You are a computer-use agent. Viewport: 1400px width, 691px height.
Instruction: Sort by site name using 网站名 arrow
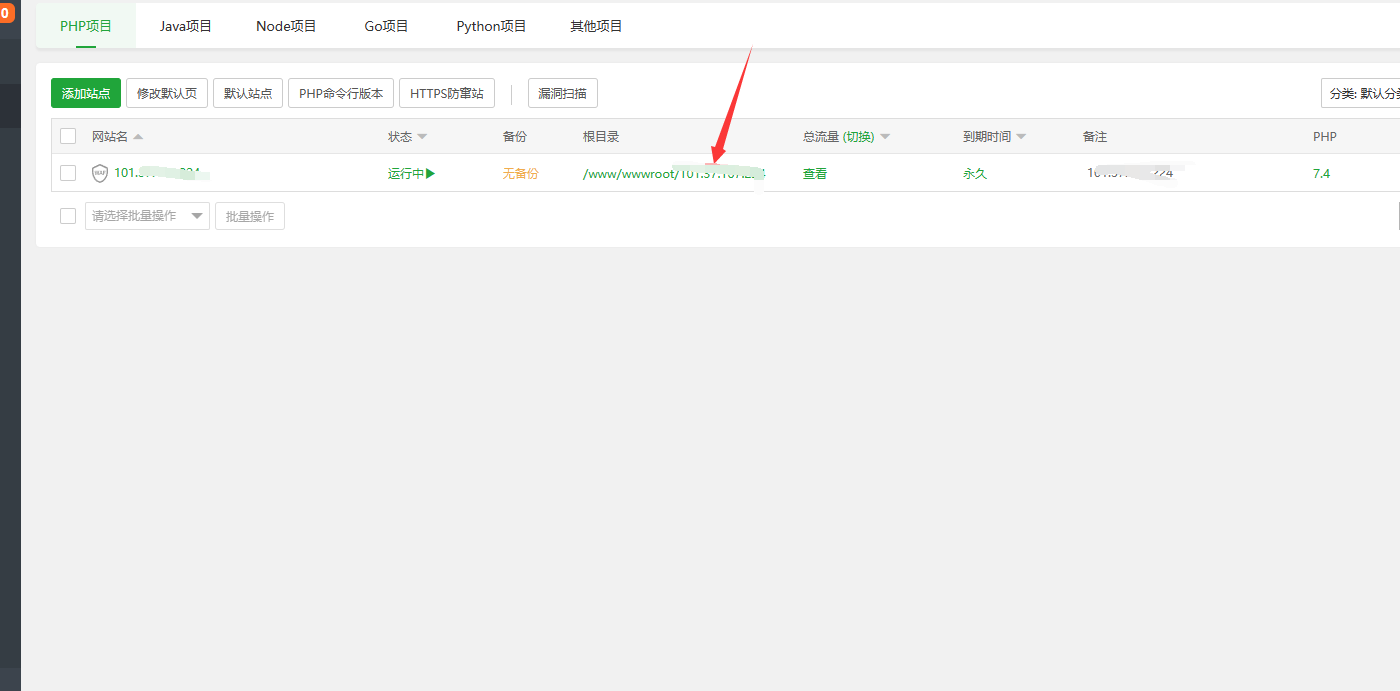point(138,137)
